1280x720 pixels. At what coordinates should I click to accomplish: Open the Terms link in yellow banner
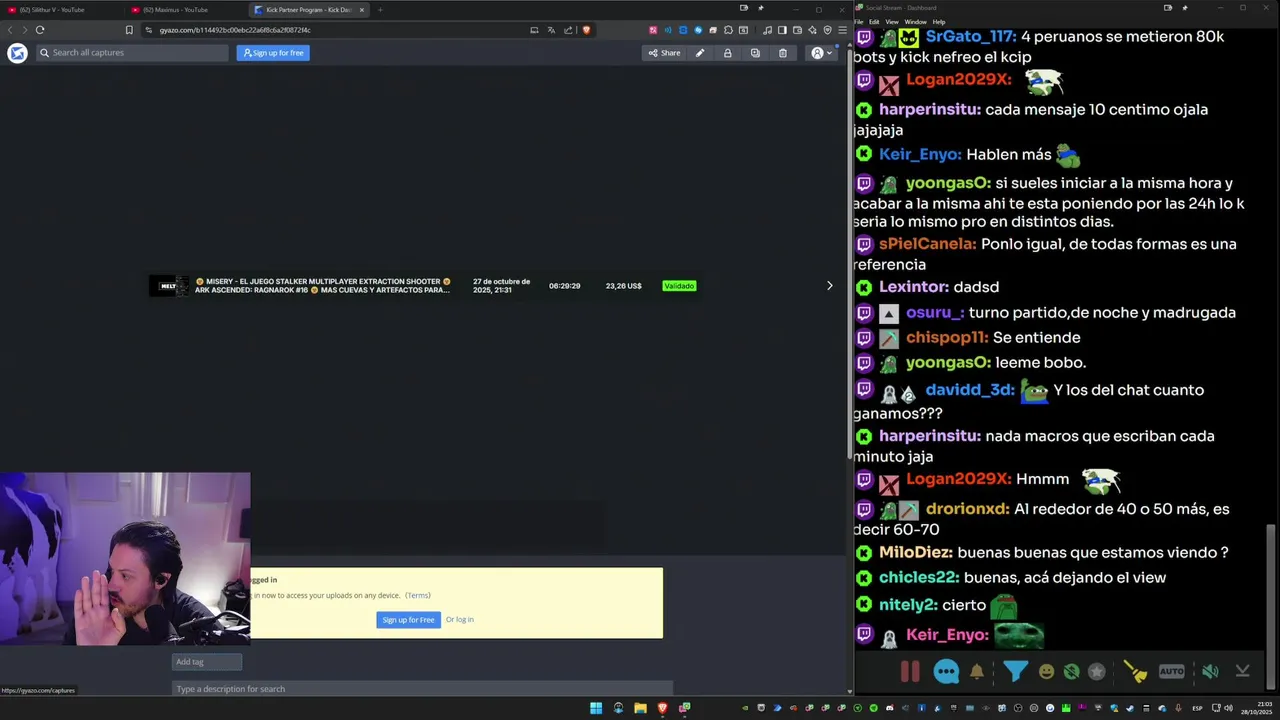coord(418,595)
